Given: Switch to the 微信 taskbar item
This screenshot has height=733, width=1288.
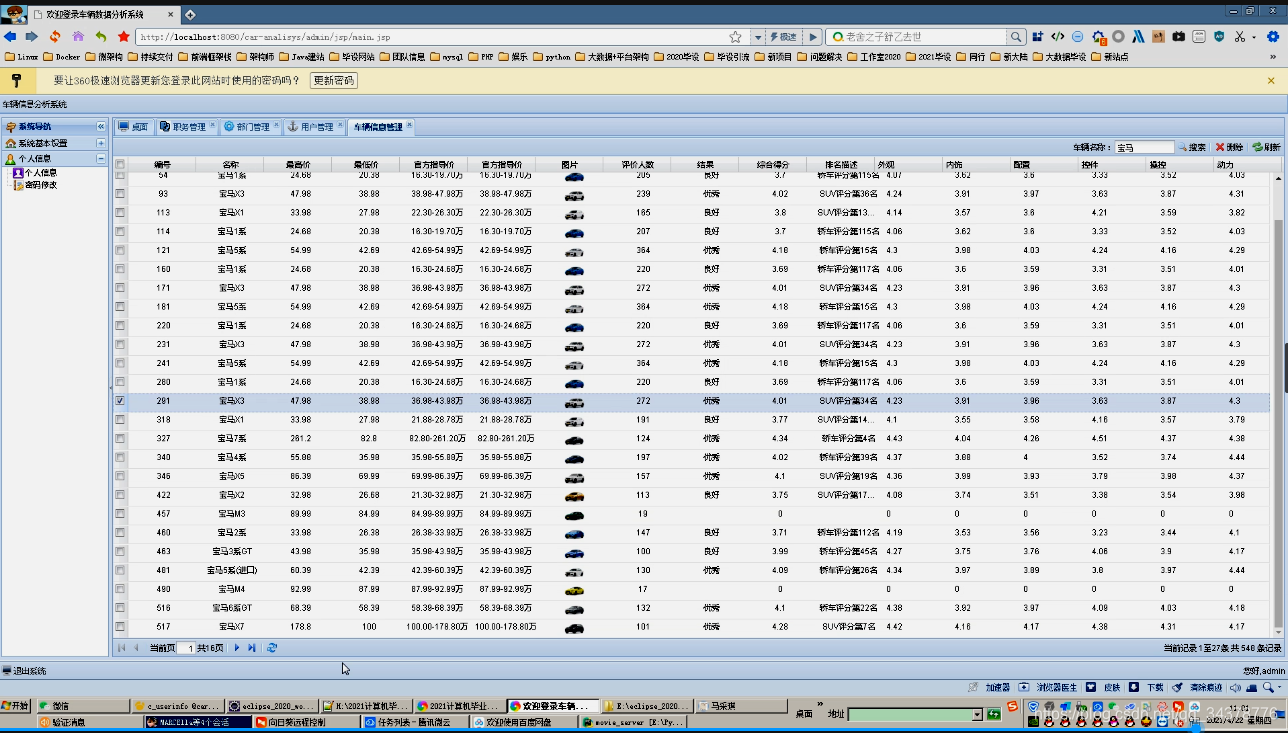Looking at the screenshot, I should (x=83, y=706).
